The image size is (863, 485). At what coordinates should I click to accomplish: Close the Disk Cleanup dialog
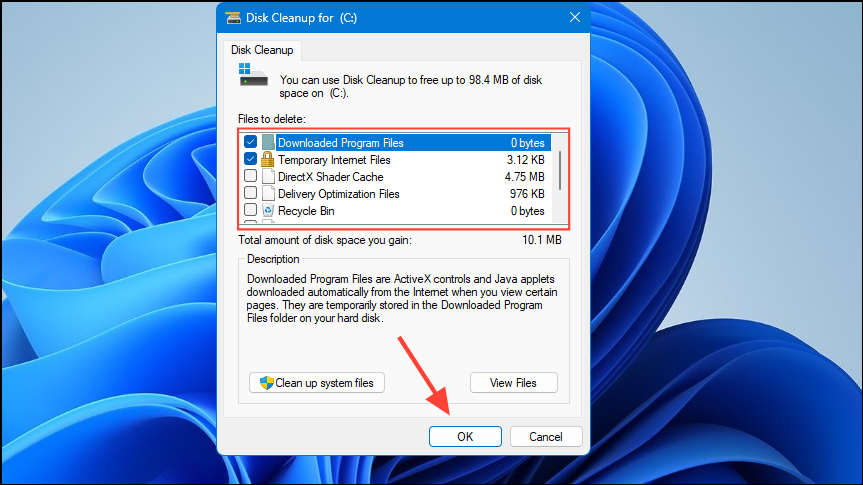click(x=575, y=18)
